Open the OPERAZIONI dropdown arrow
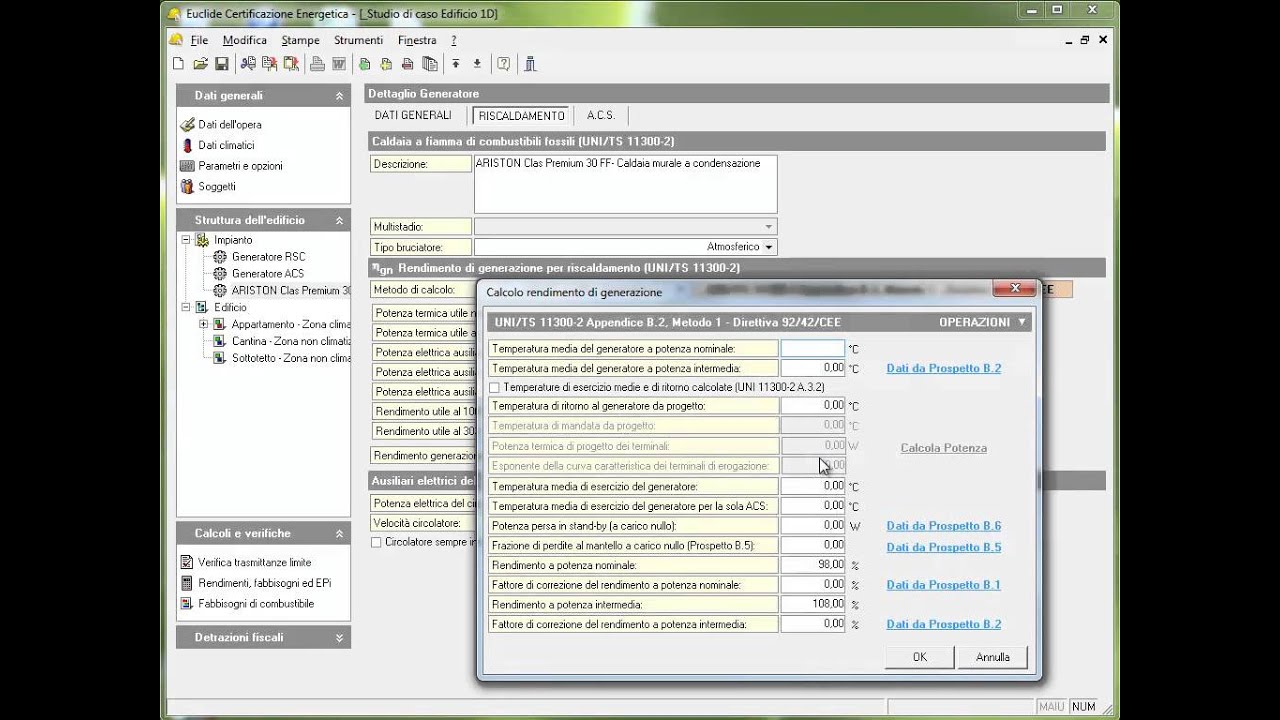This screenshot has height=720, width=1280. 1021,322
